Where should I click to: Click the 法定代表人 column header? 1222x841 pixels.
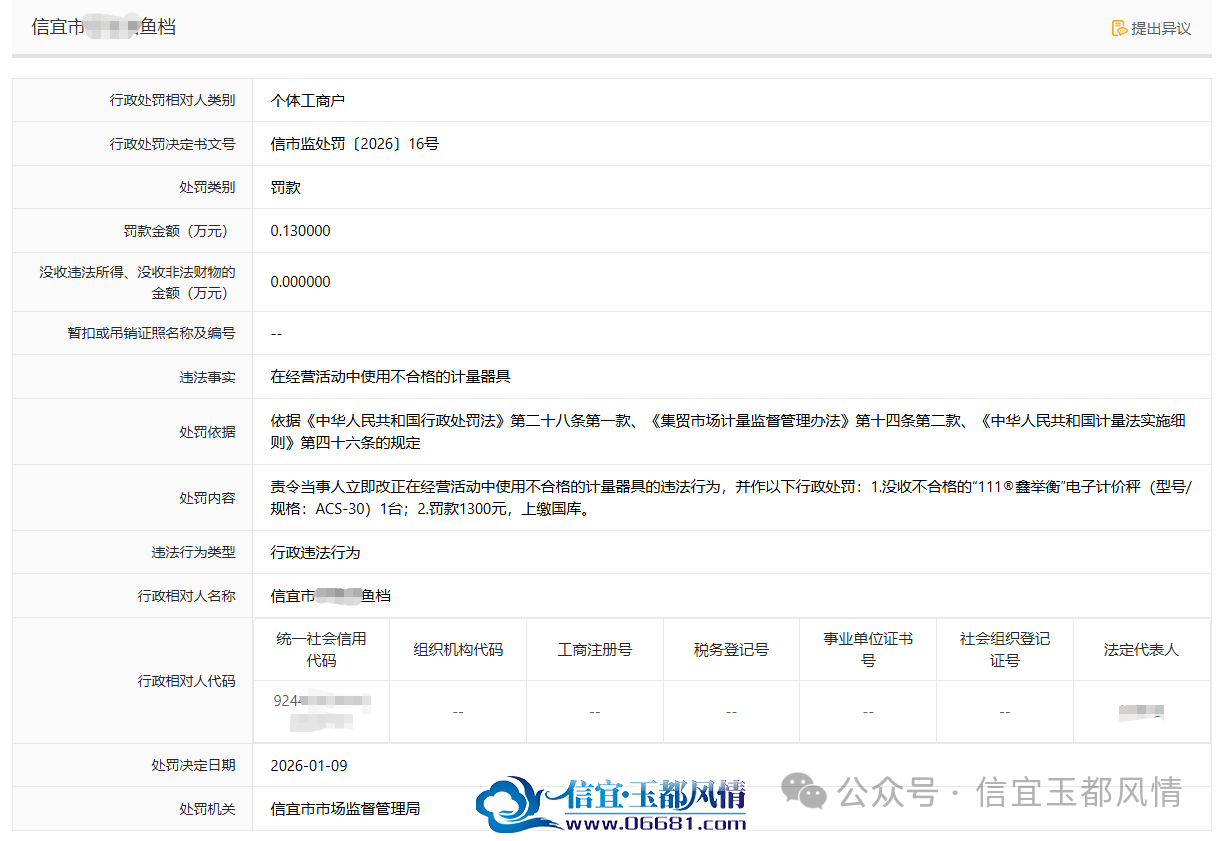click(x=1141, y=649)
